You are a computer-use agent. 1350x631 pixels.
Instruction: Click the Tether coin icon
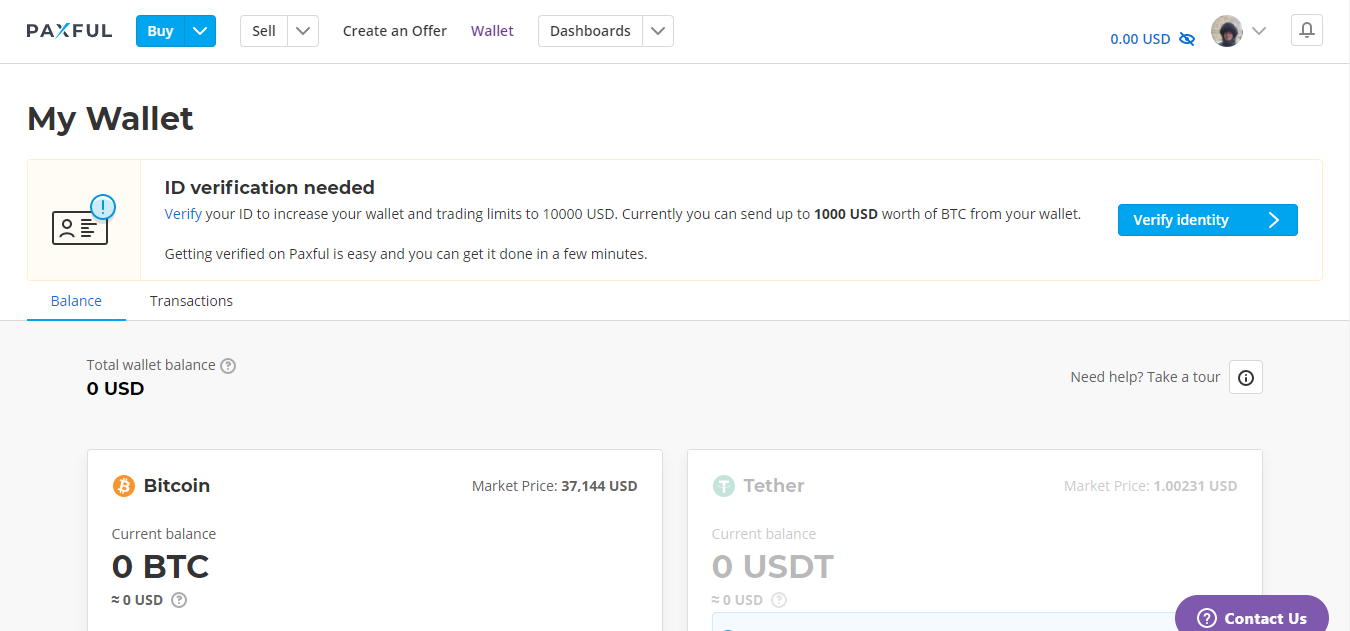click(723, 486)
